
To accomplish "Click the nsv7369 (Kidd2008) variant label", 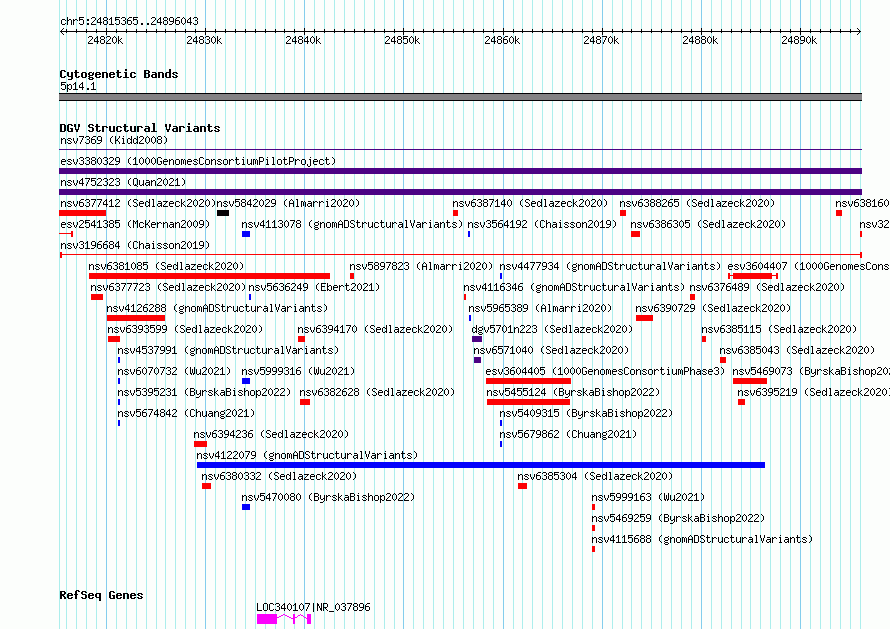I will 114,140.
